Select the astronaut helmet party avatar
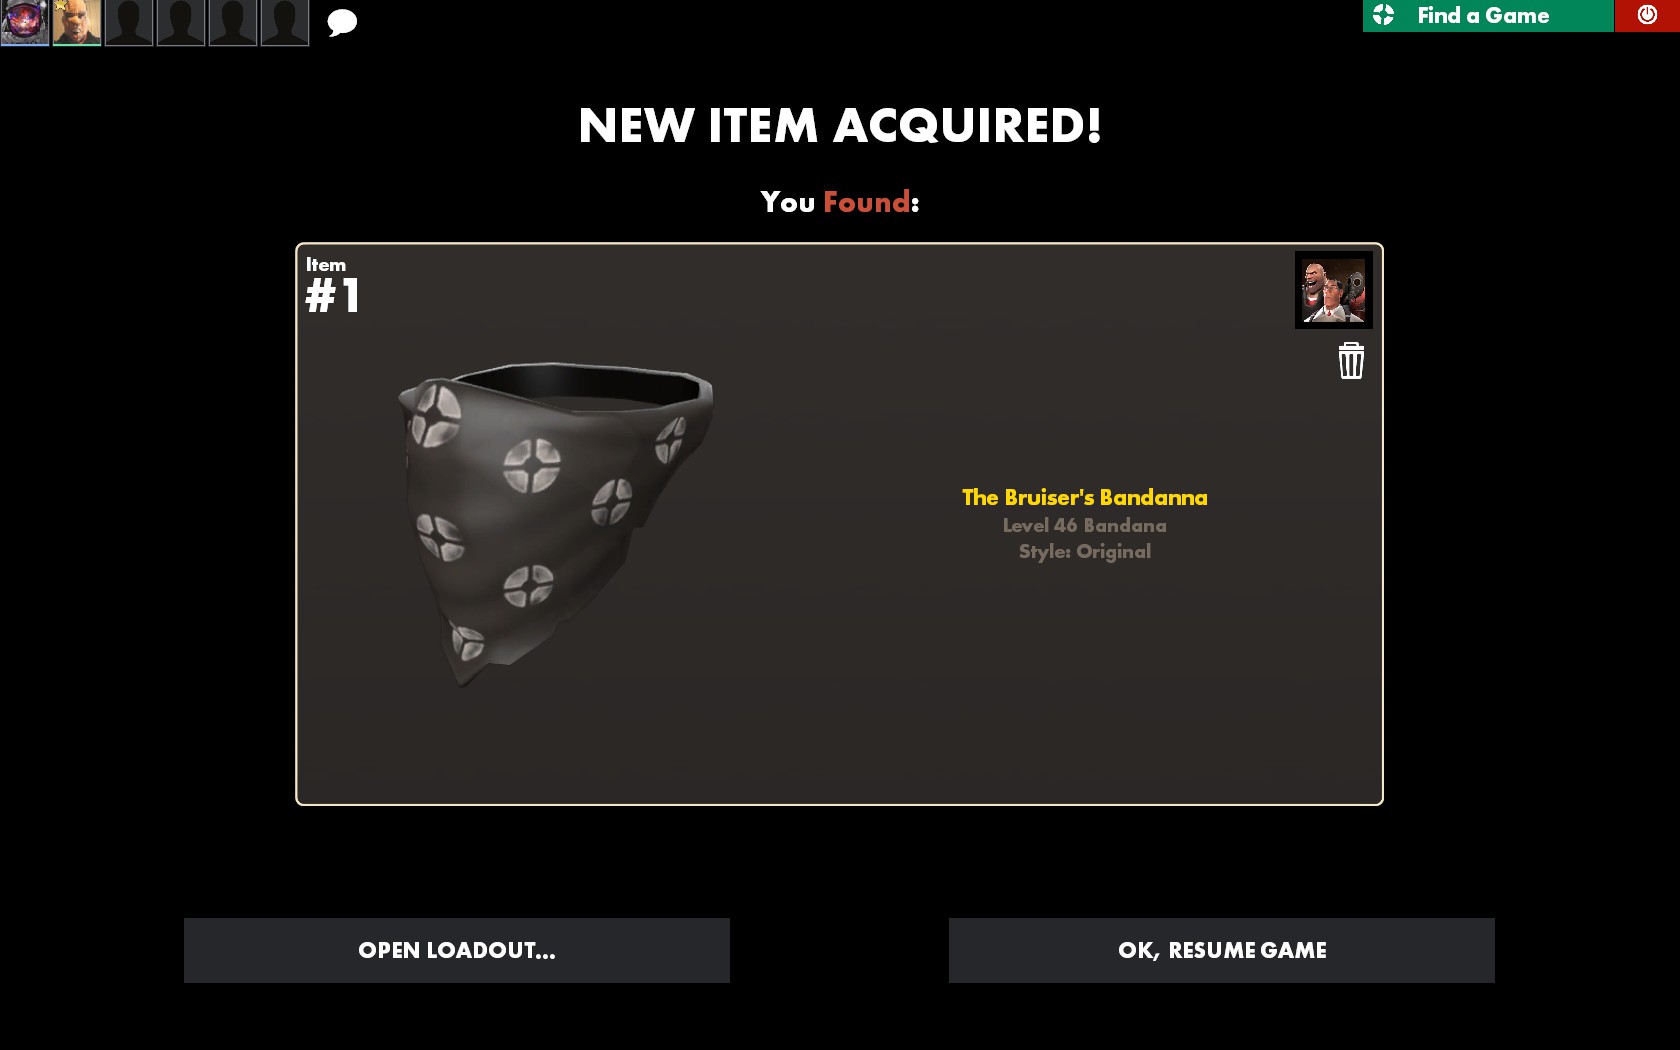This screenshot has width=1680, height=1050. click(25, 23)
